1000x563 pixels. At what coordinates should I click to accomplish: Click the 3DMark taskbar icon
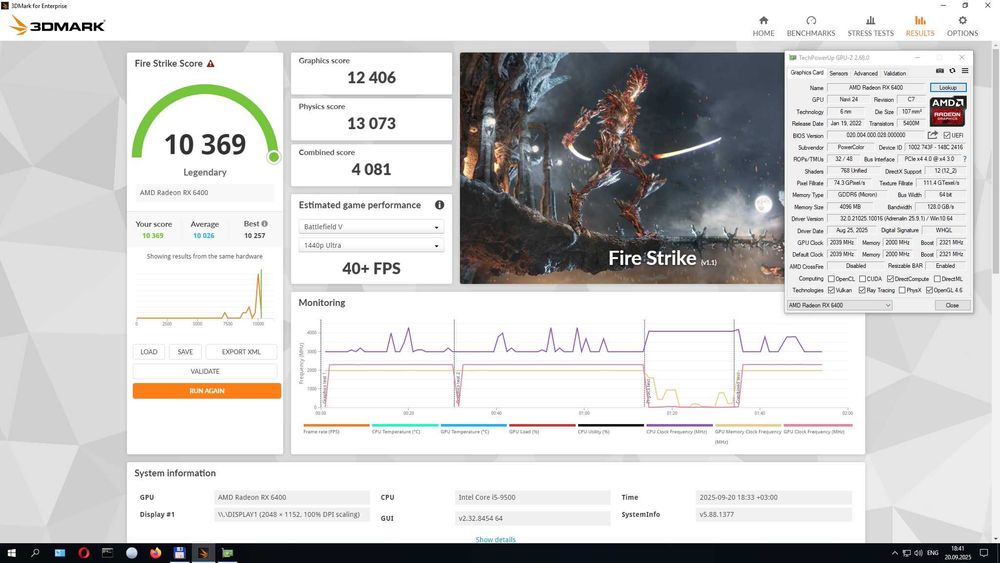tap(203, 553)
